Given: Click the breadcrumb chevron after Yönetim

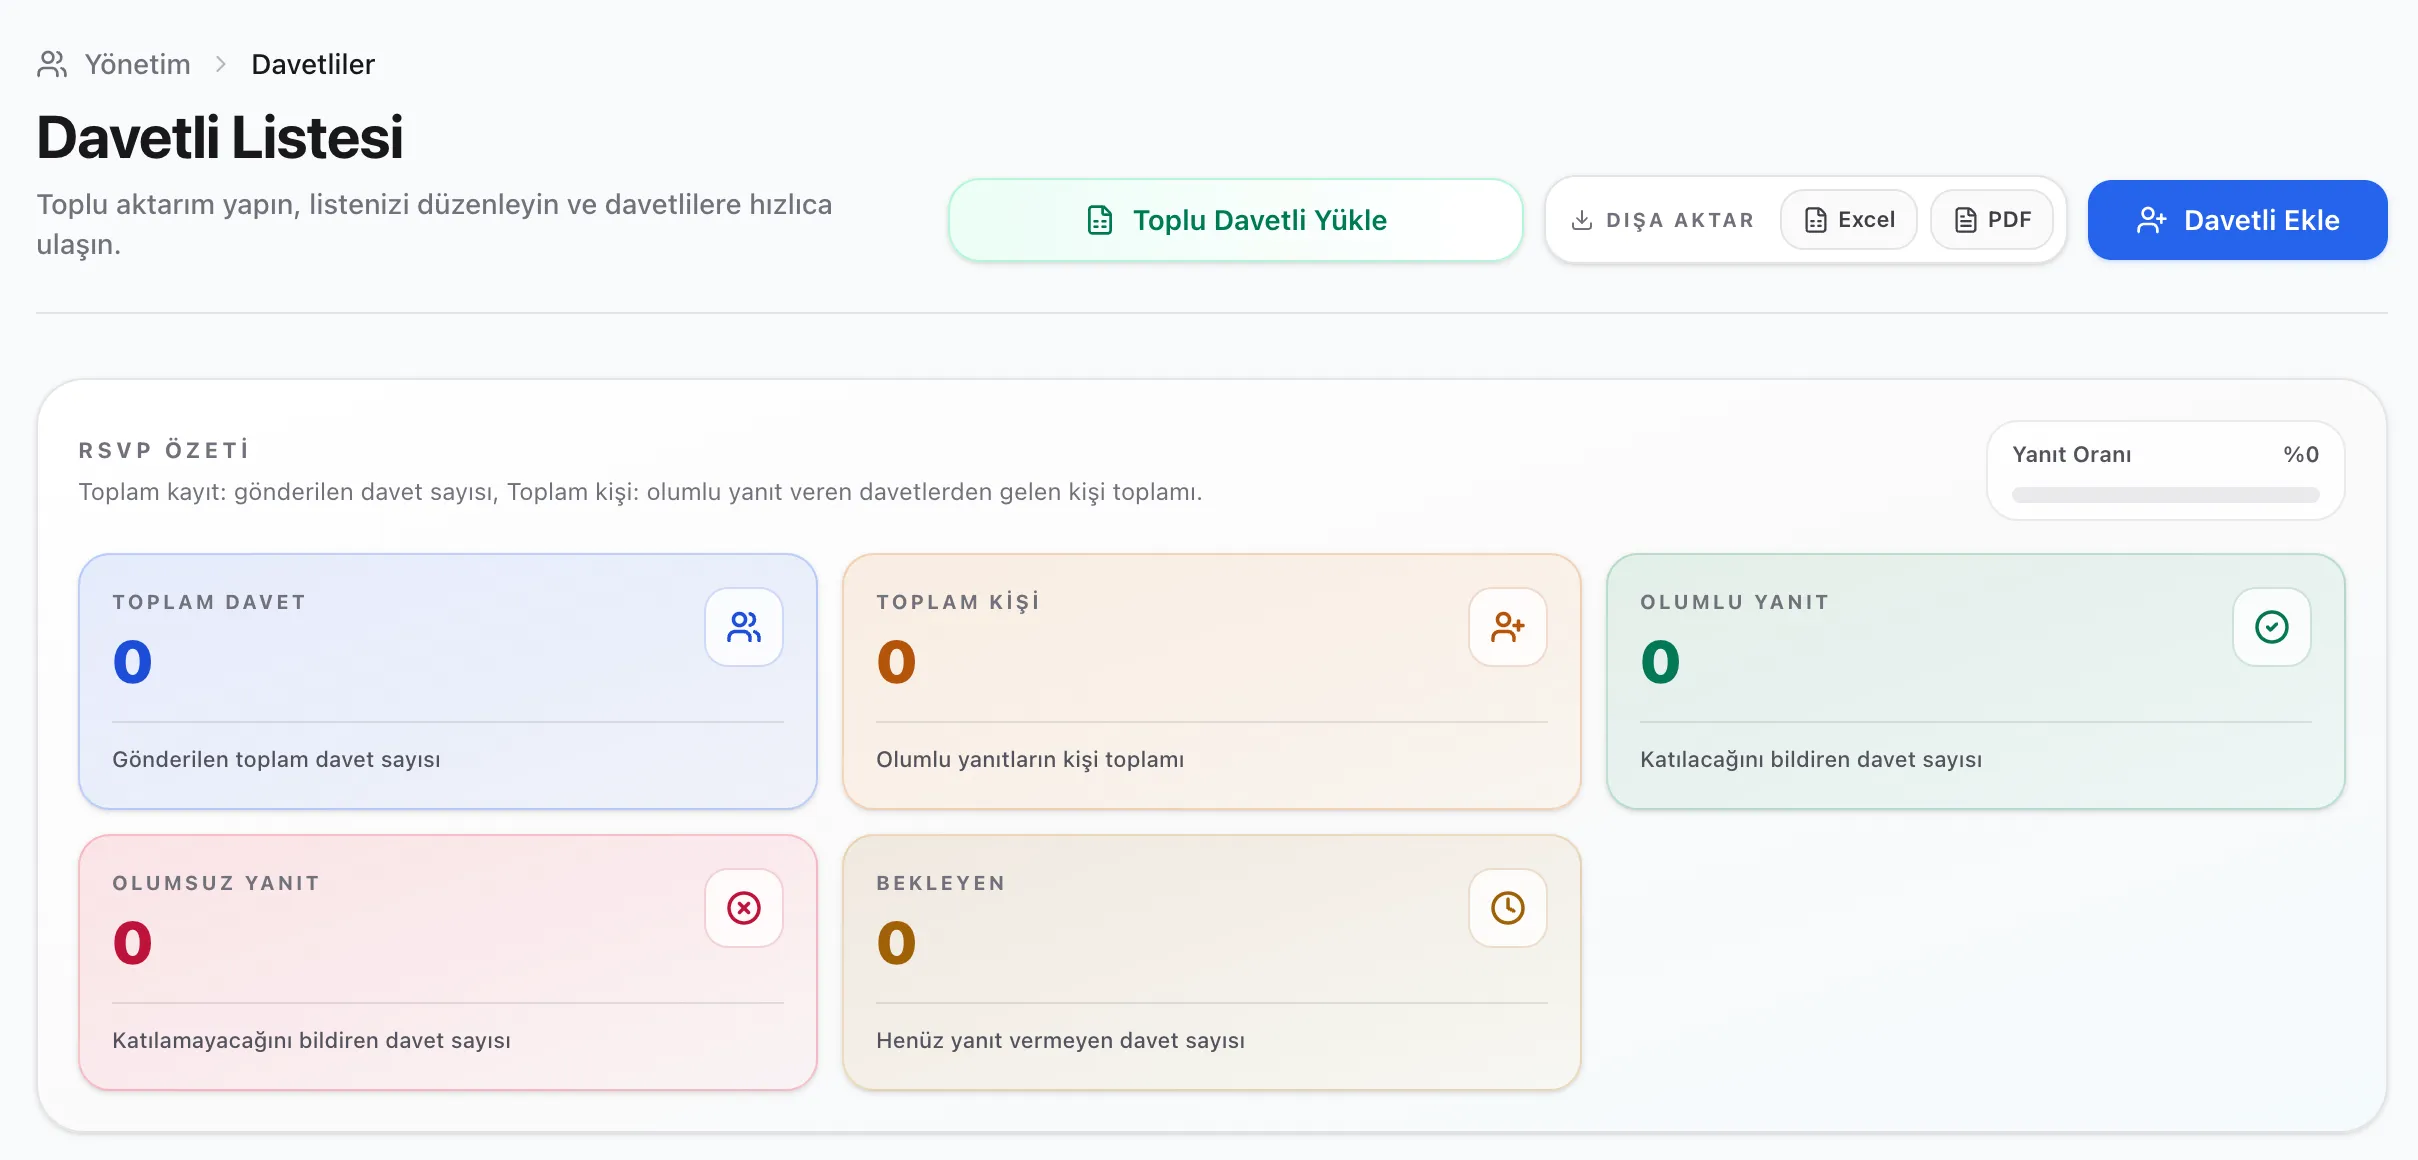Looking at the screenshot, I should (x=221, y=64).
